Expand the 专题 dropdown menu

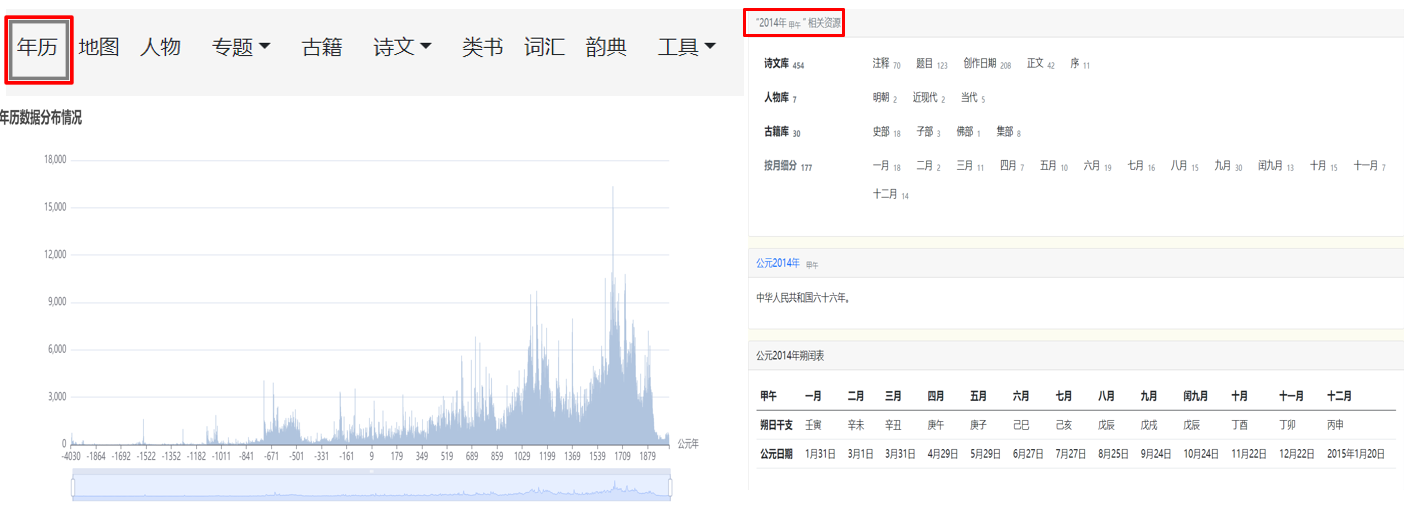click(241, 47)
